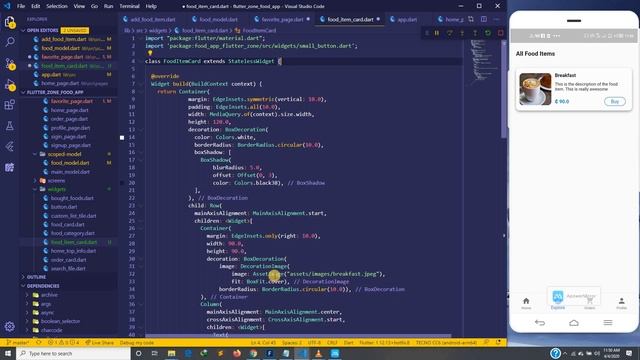Click the taskbar search box
640x360 pixels.
coord(73,353)
